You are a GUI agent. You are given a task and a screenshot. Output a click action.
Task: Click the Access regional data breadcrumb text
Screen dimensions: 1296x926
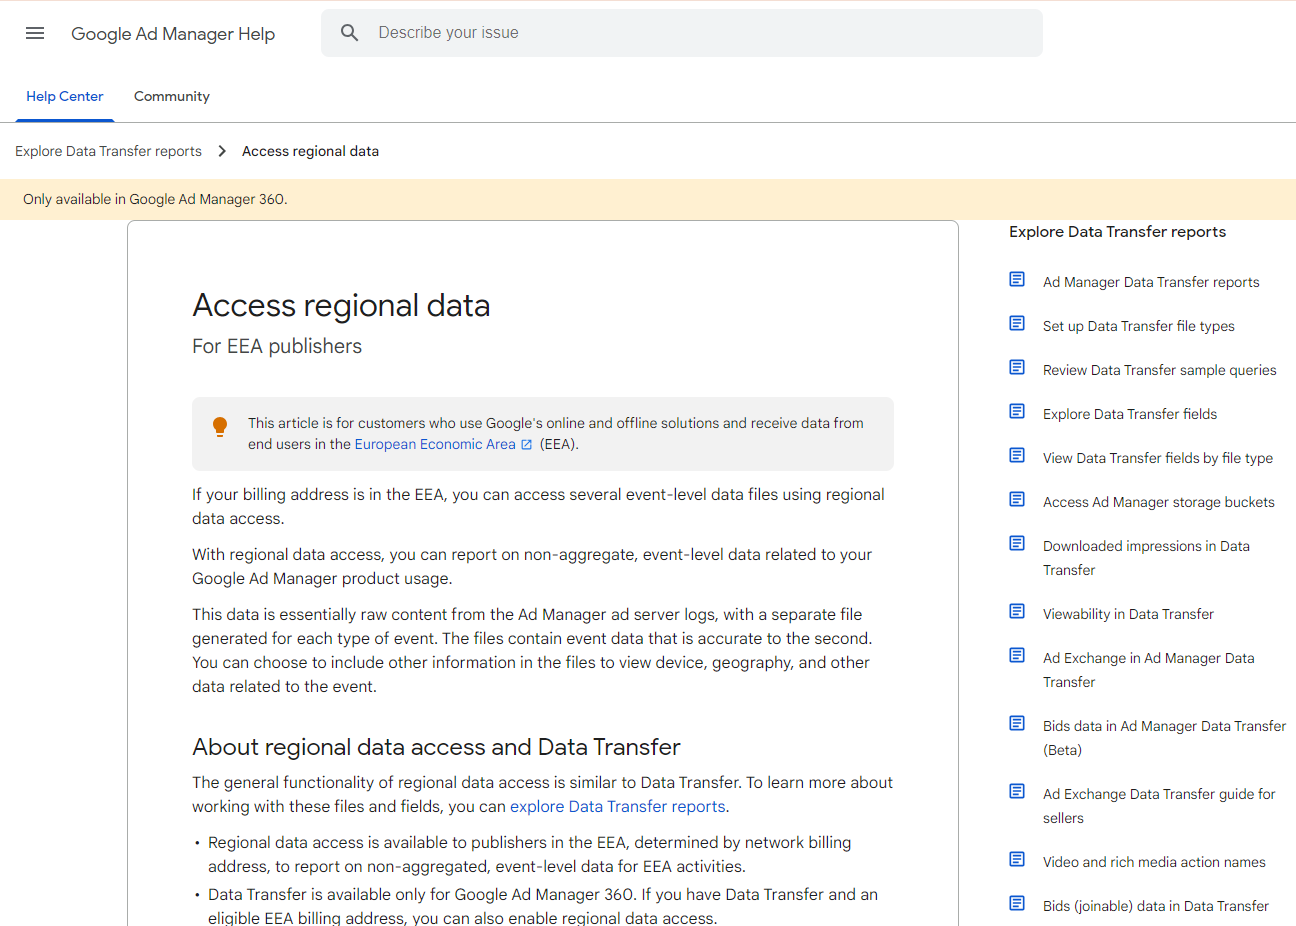[310, 151]
